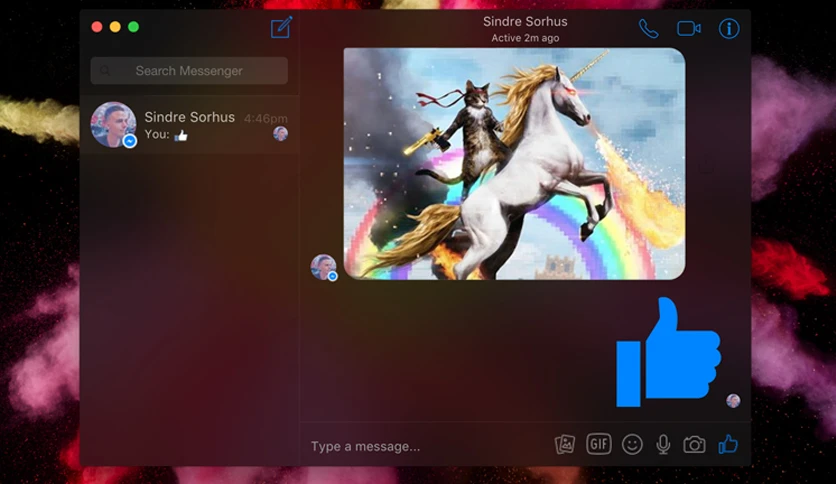This screenshot has height=484, width=836.
Task: Close the Messenger window
Action: click(97, 27)
